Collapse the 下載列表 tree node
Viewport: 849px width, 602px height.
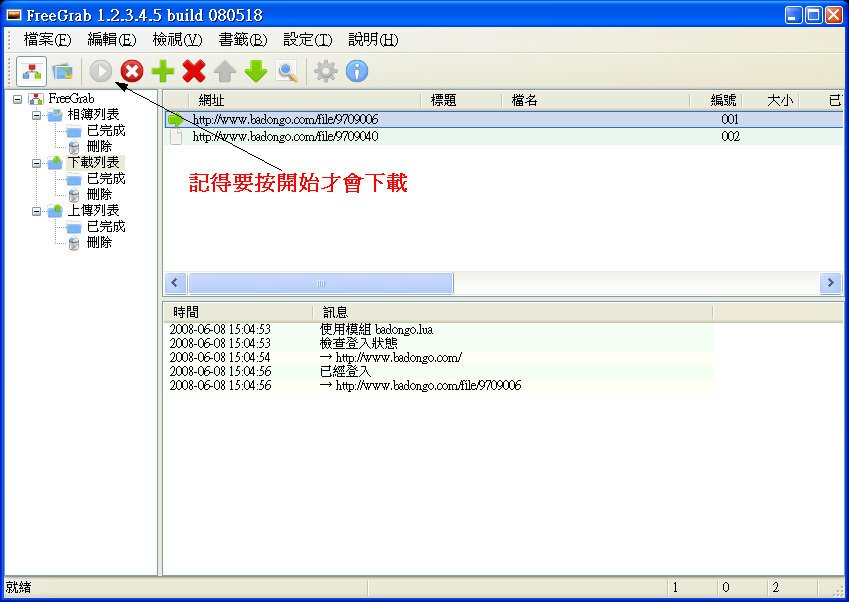(x=36, y=163)
